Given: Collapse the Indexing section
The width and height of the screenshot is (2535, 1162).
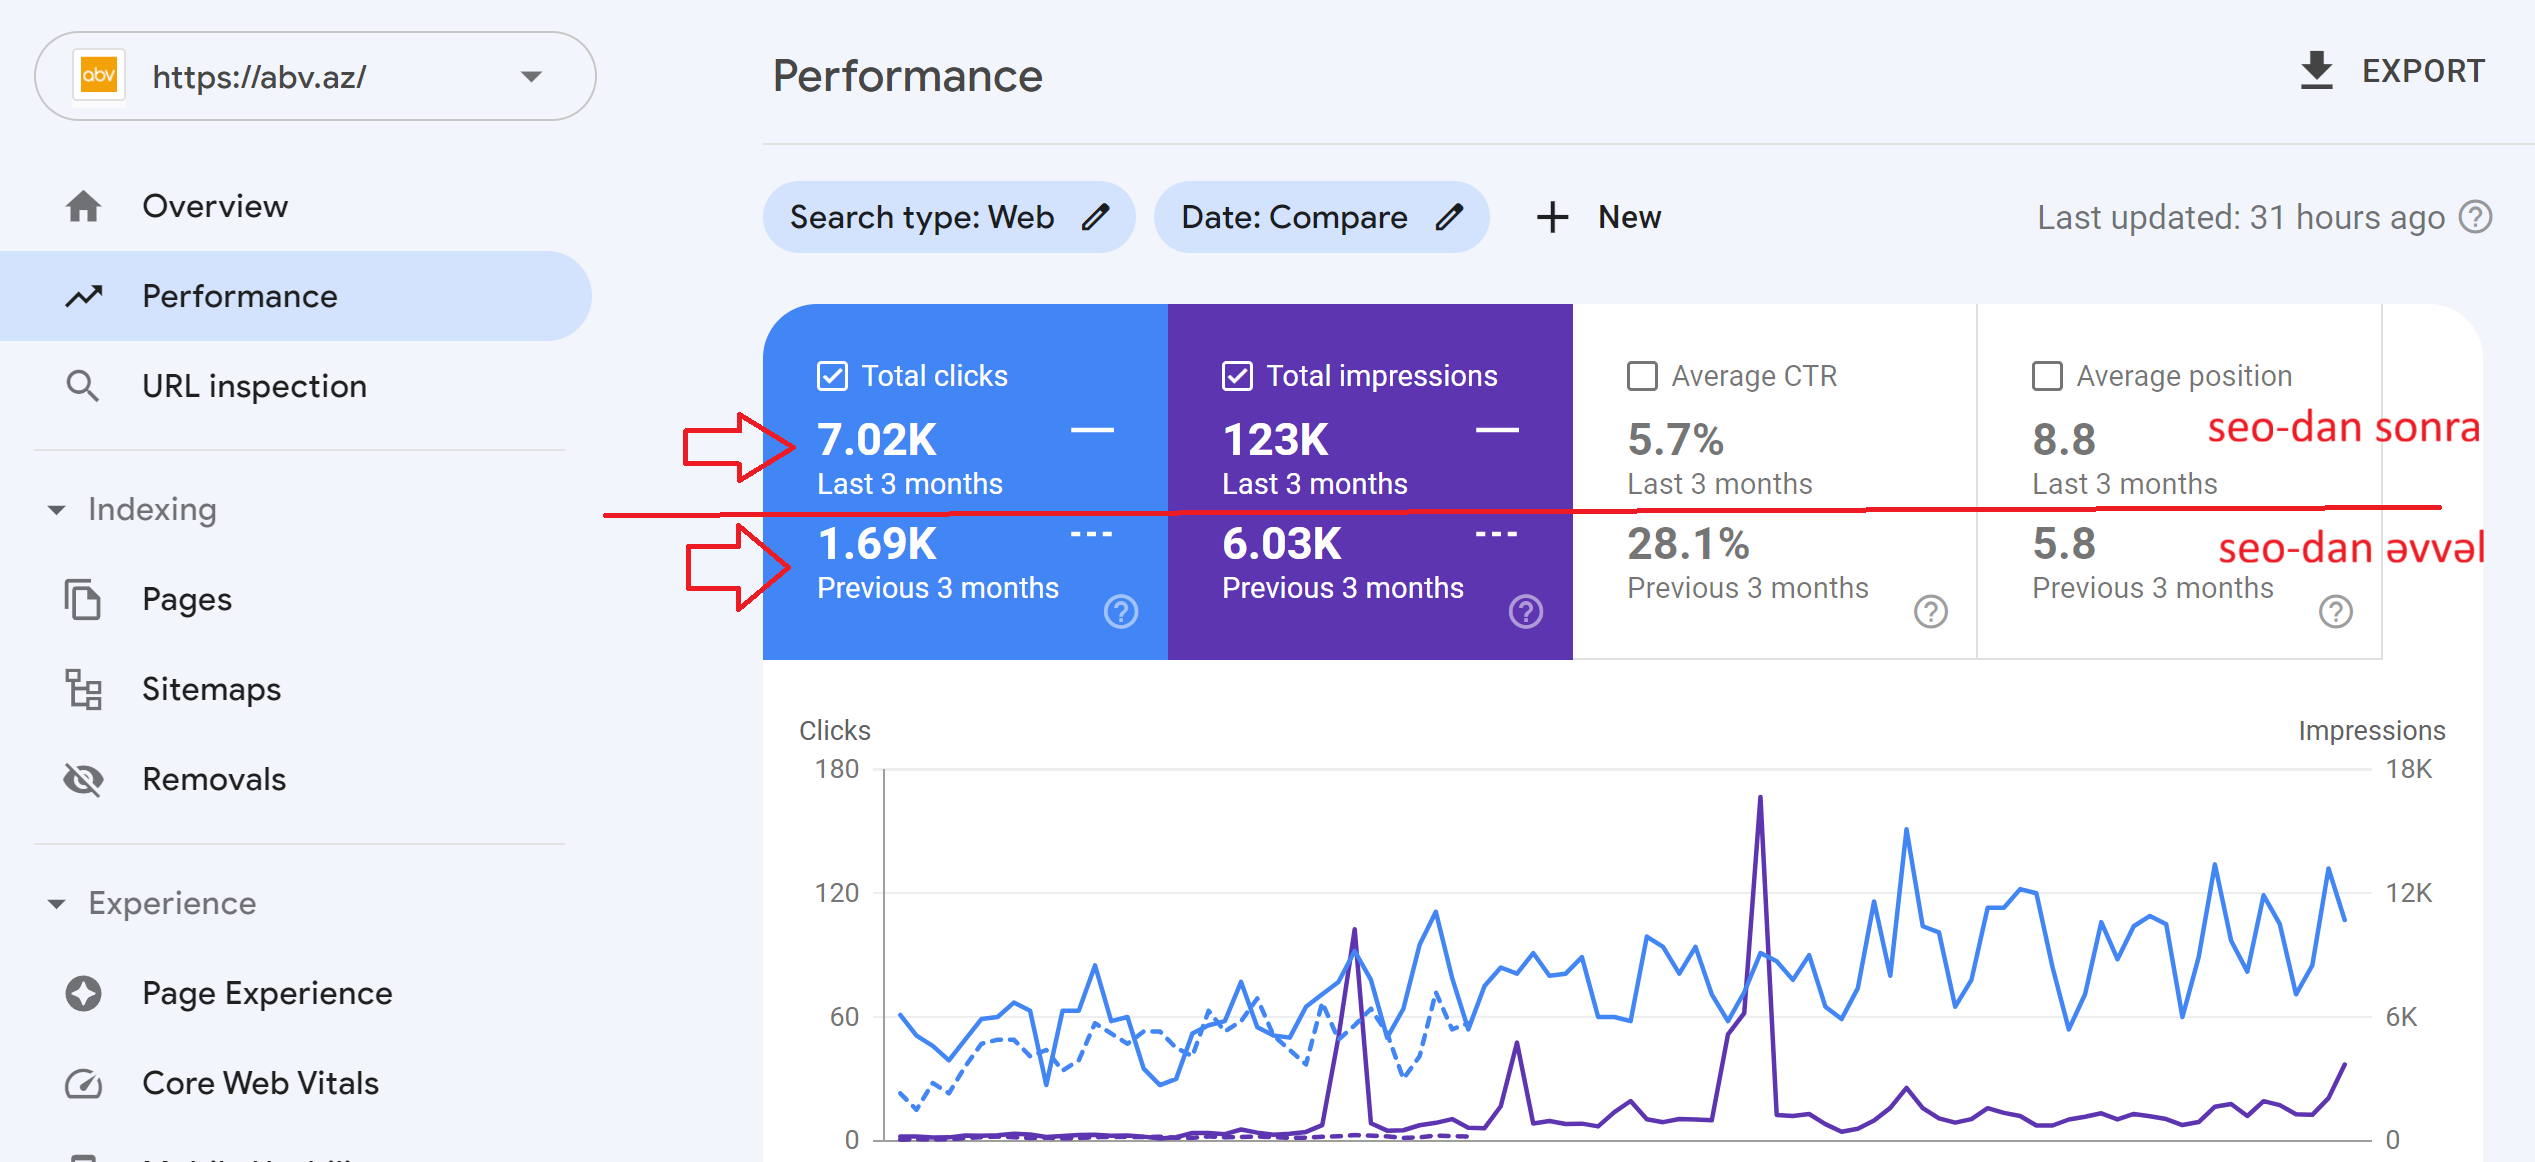Looking at the screenshot, I should click(x=57, y=510).
